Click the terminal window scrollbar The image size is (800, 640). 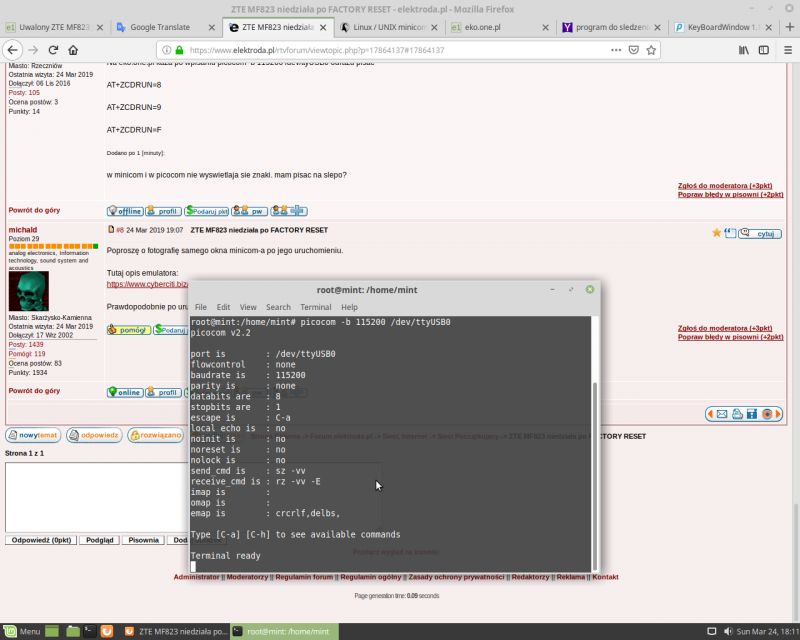[x=594, y=476]
